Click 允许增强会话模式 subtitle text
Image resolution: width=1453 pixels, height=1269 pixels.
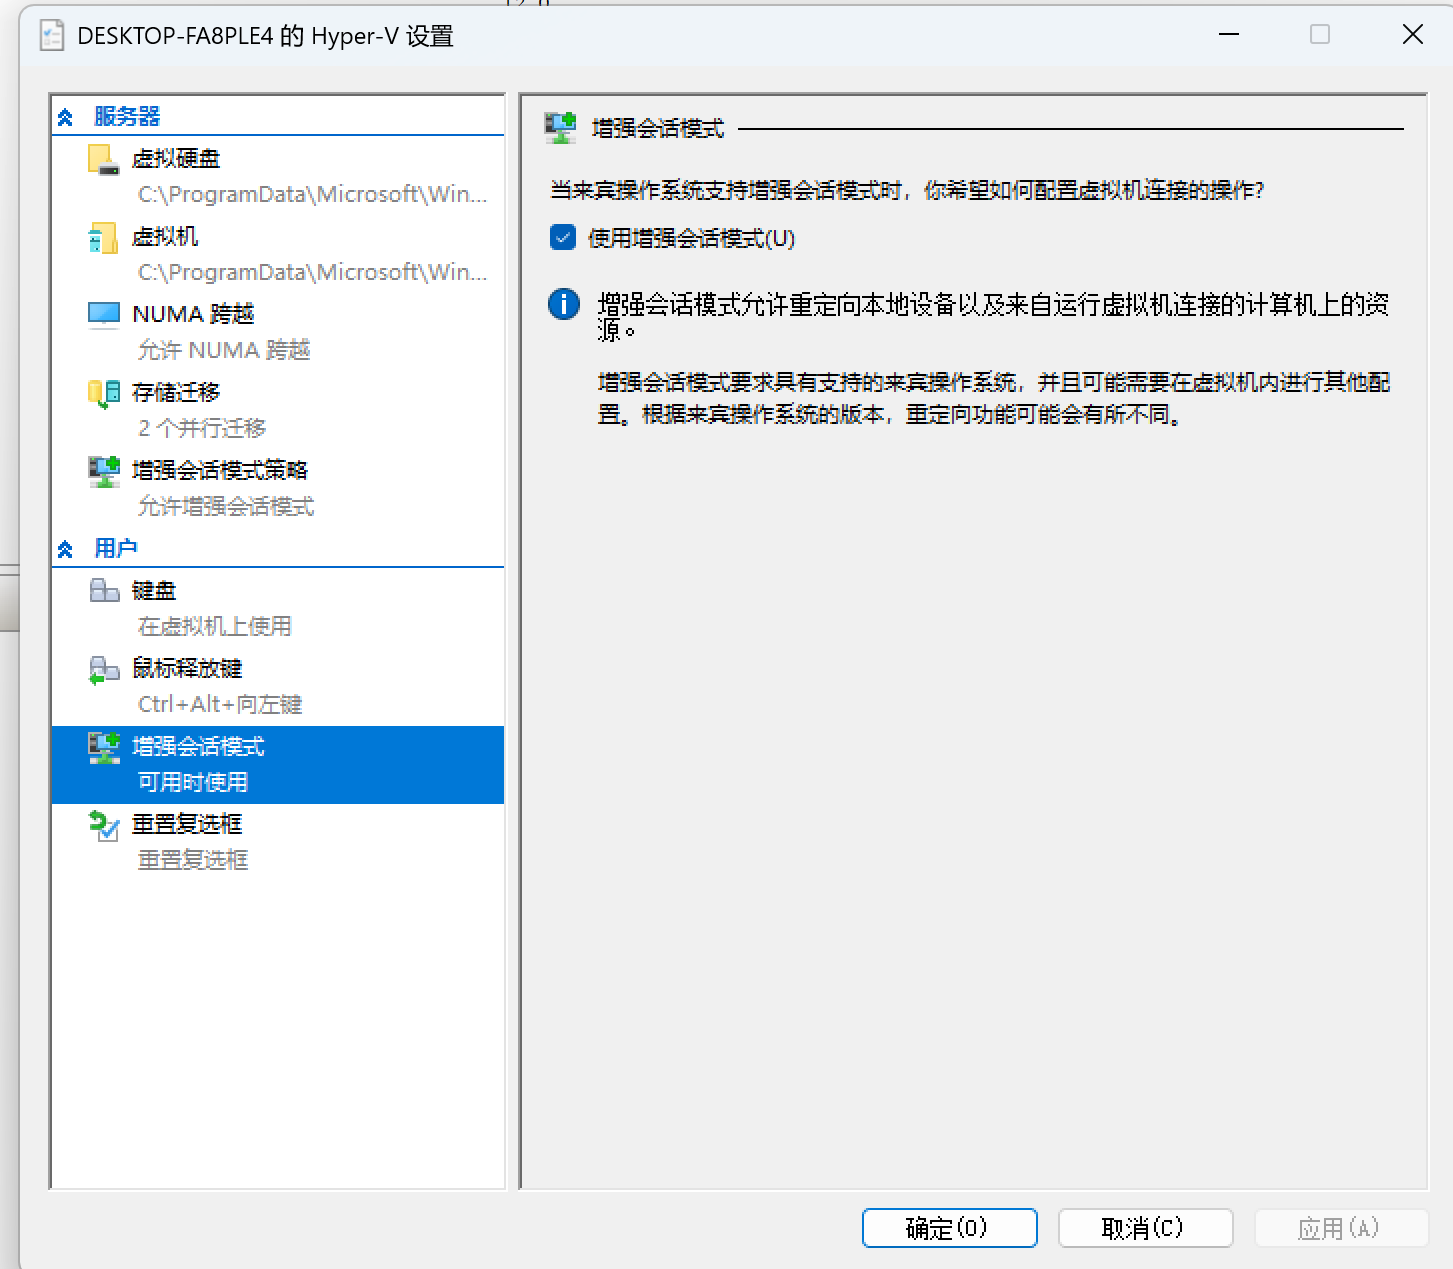pos(226,506)
